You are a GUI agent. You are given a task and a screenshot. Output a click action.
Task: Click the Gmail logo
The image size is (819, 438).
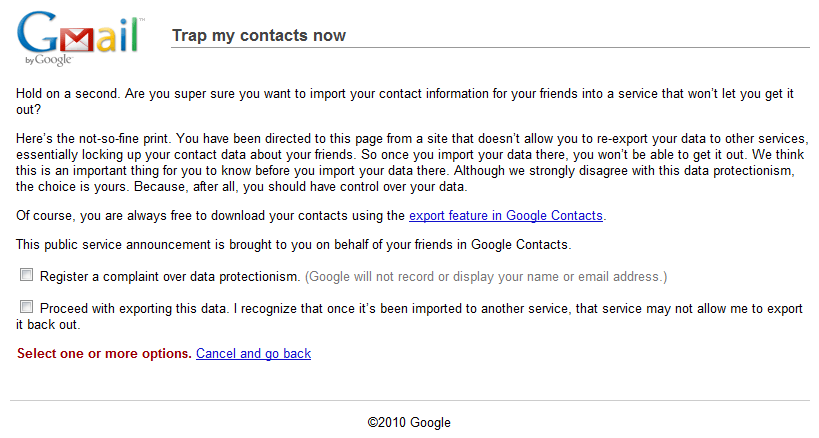point(78,36)
